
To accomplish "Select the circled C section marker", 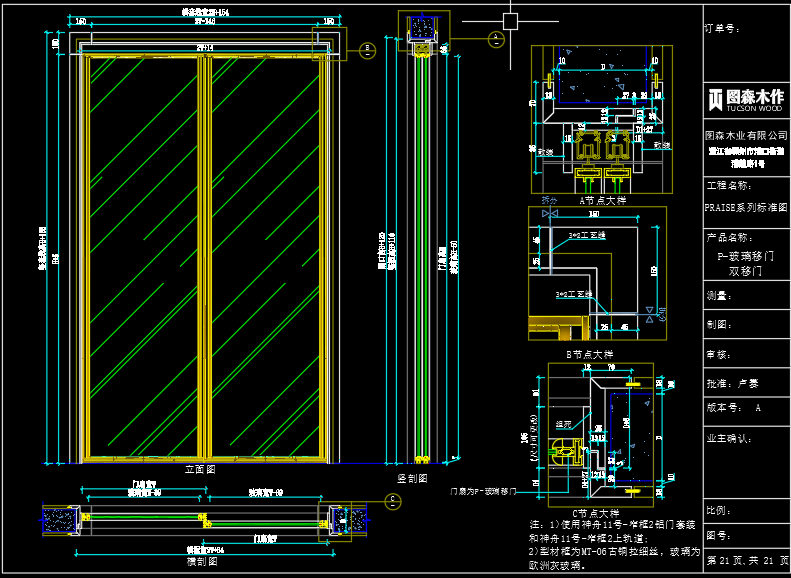I will coord(393,500).
